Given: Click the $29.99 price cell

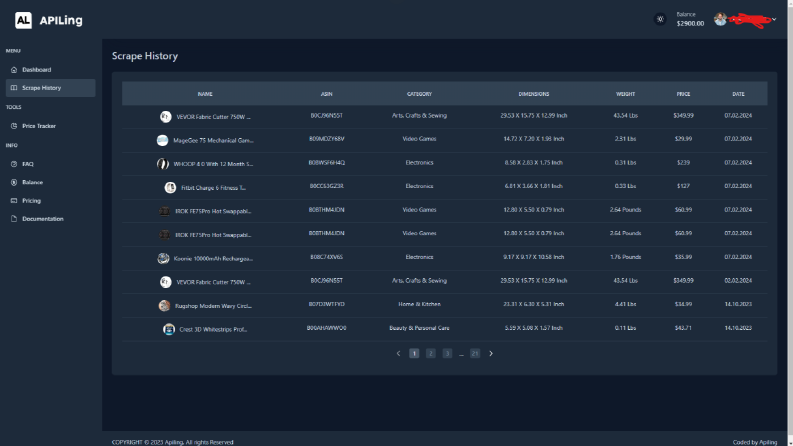Looking at the screenshot, I should click(683, 139).
